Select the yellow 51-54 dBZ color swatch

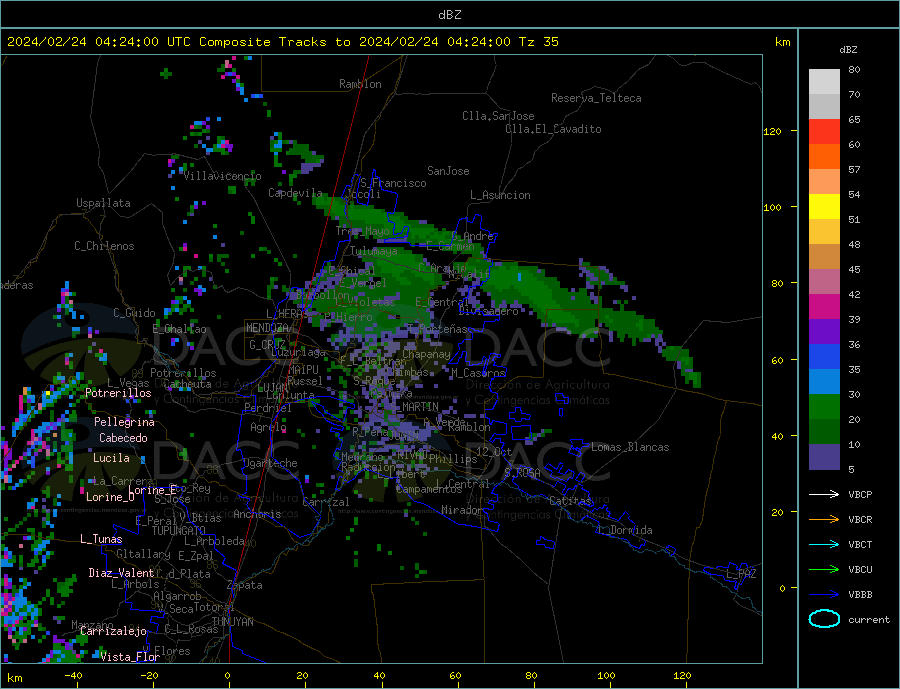(824, 207)
